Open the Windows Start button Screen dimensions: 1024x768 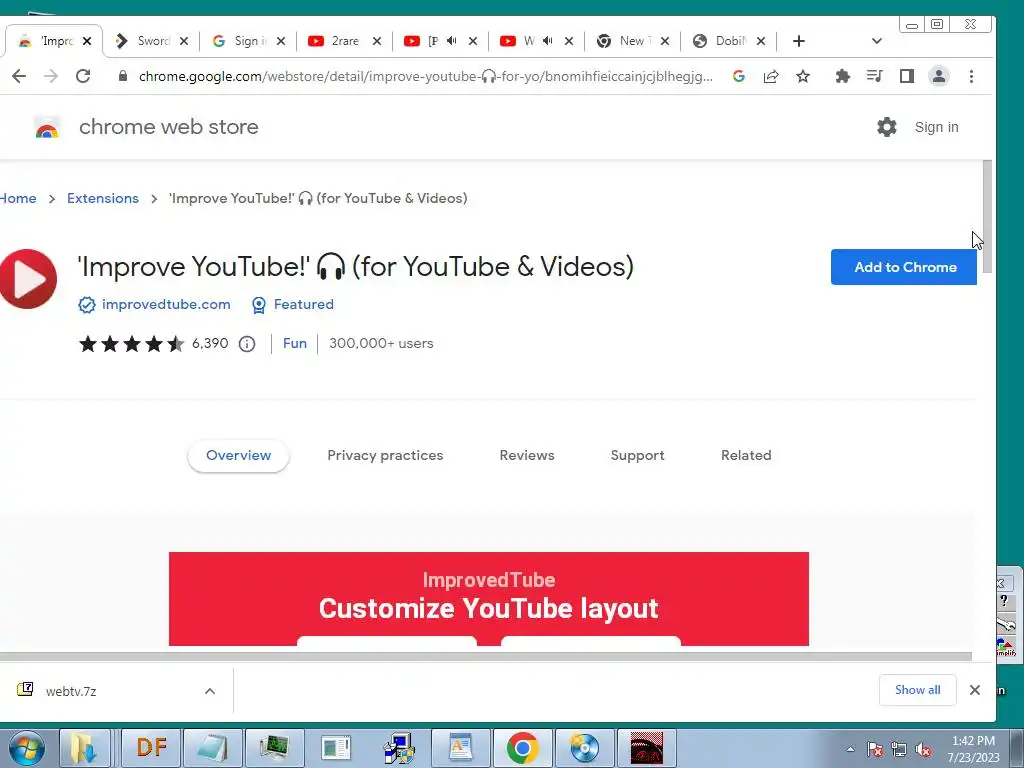coord(27,748)
